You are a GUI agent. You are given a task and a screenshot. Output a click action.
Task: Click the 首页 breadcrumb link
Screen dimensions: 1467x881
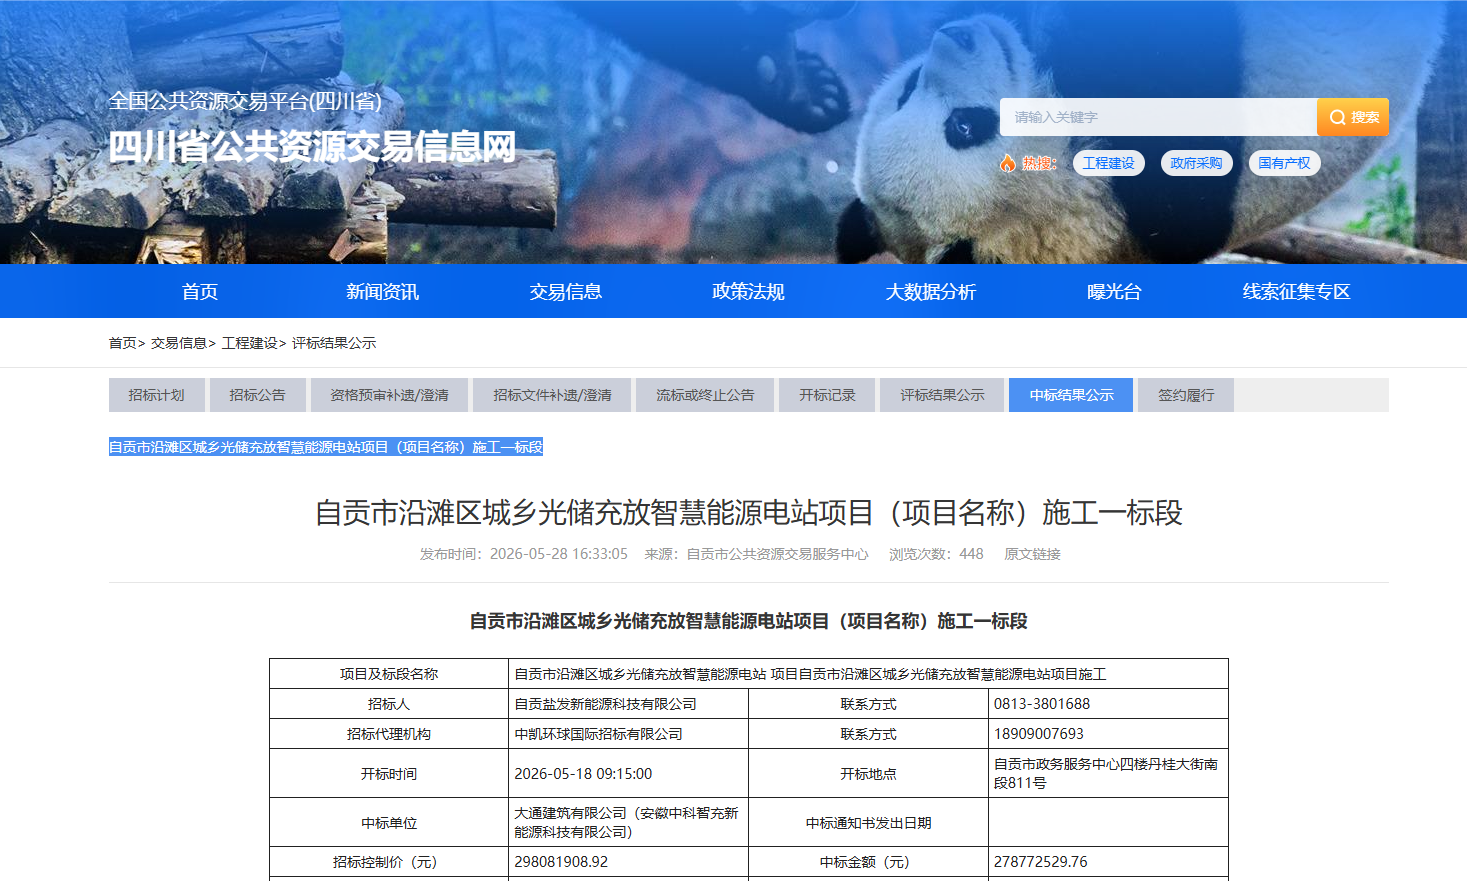(122, 343)
